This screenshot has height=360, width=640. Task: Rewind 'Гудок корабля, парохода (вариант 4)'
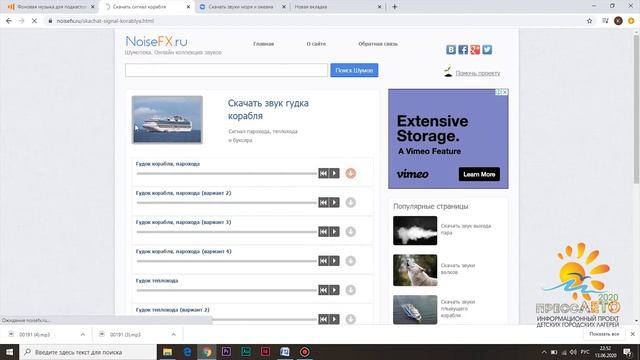323,261
